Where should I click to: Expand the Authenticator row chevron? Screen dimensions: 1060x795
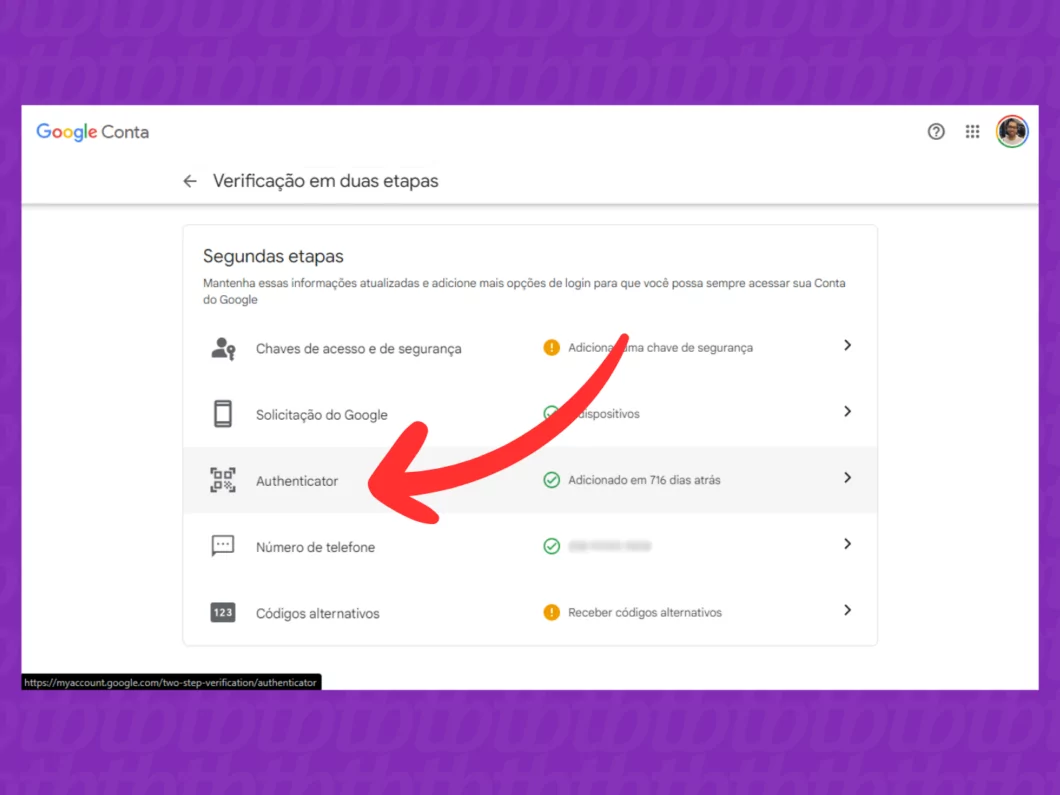(x=847, y=478)
